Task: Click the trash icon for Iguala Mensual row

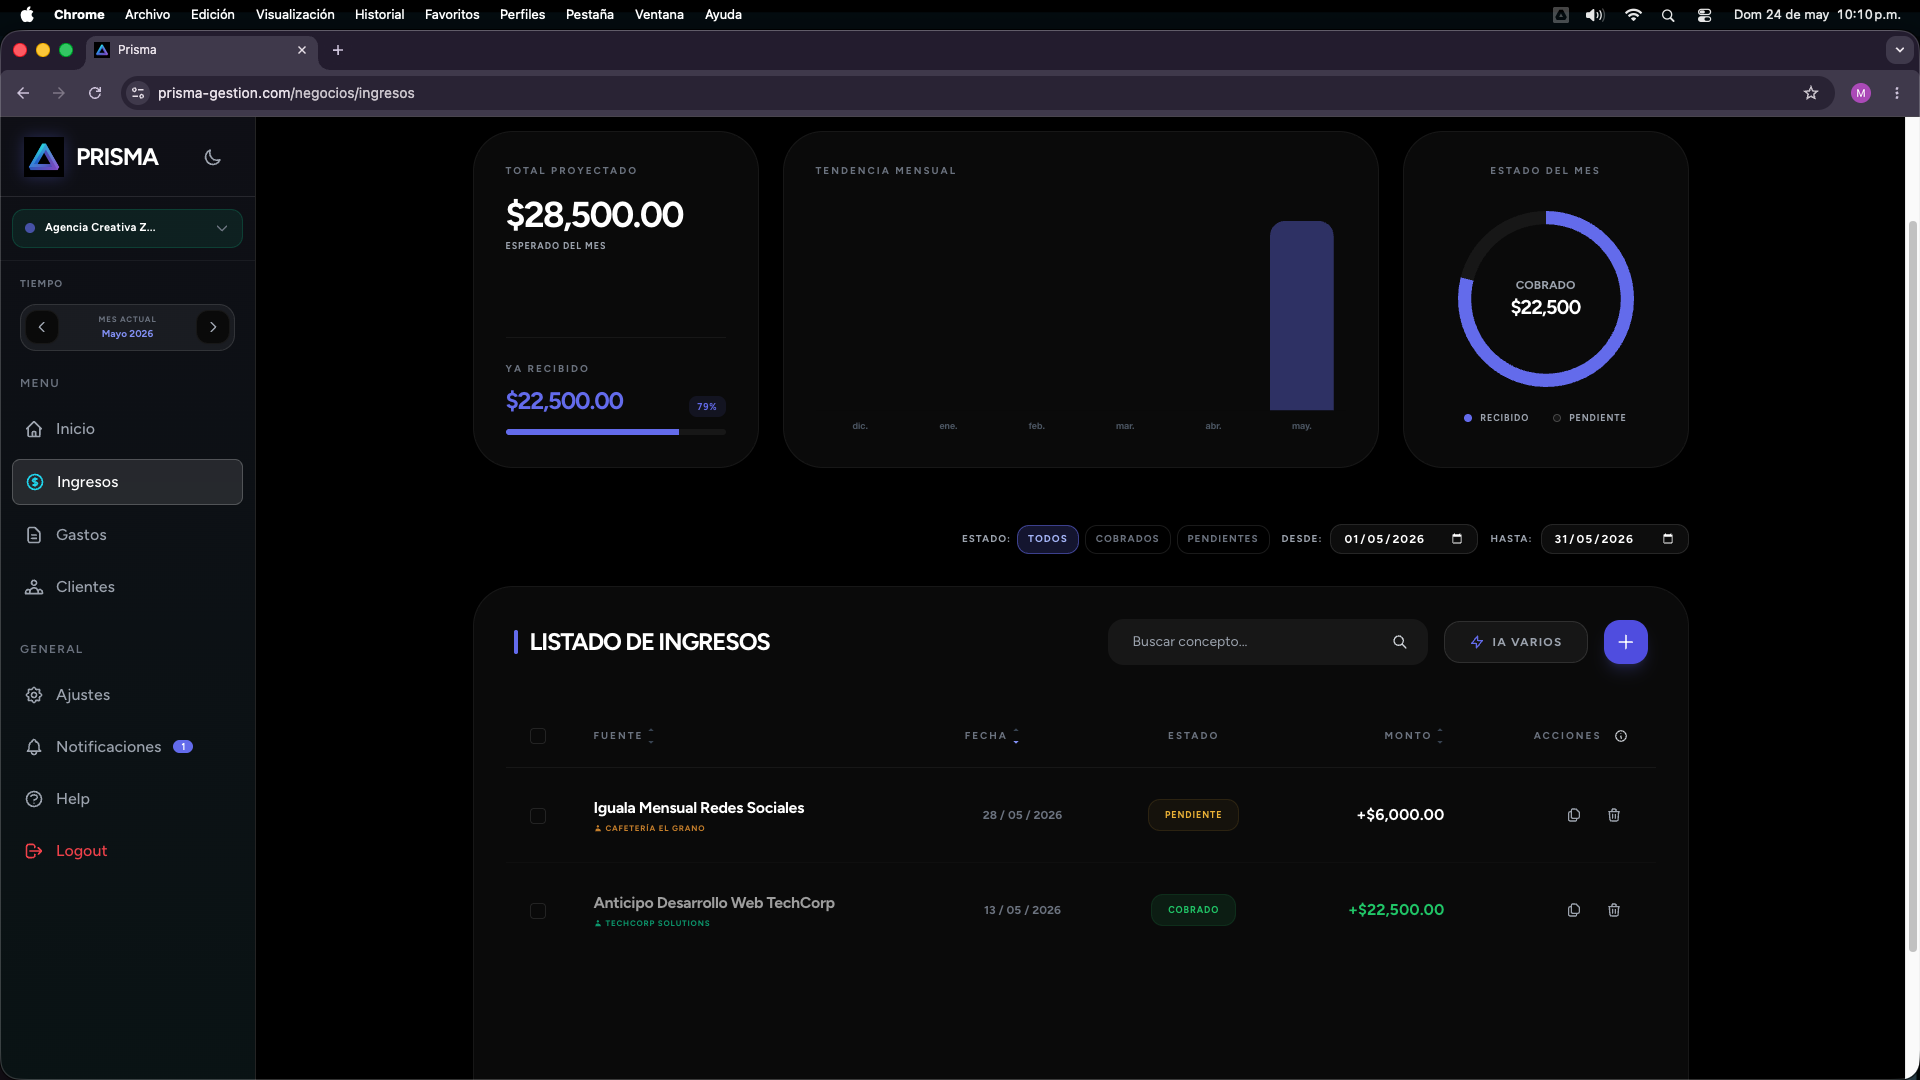Action: click(1614, 815)
